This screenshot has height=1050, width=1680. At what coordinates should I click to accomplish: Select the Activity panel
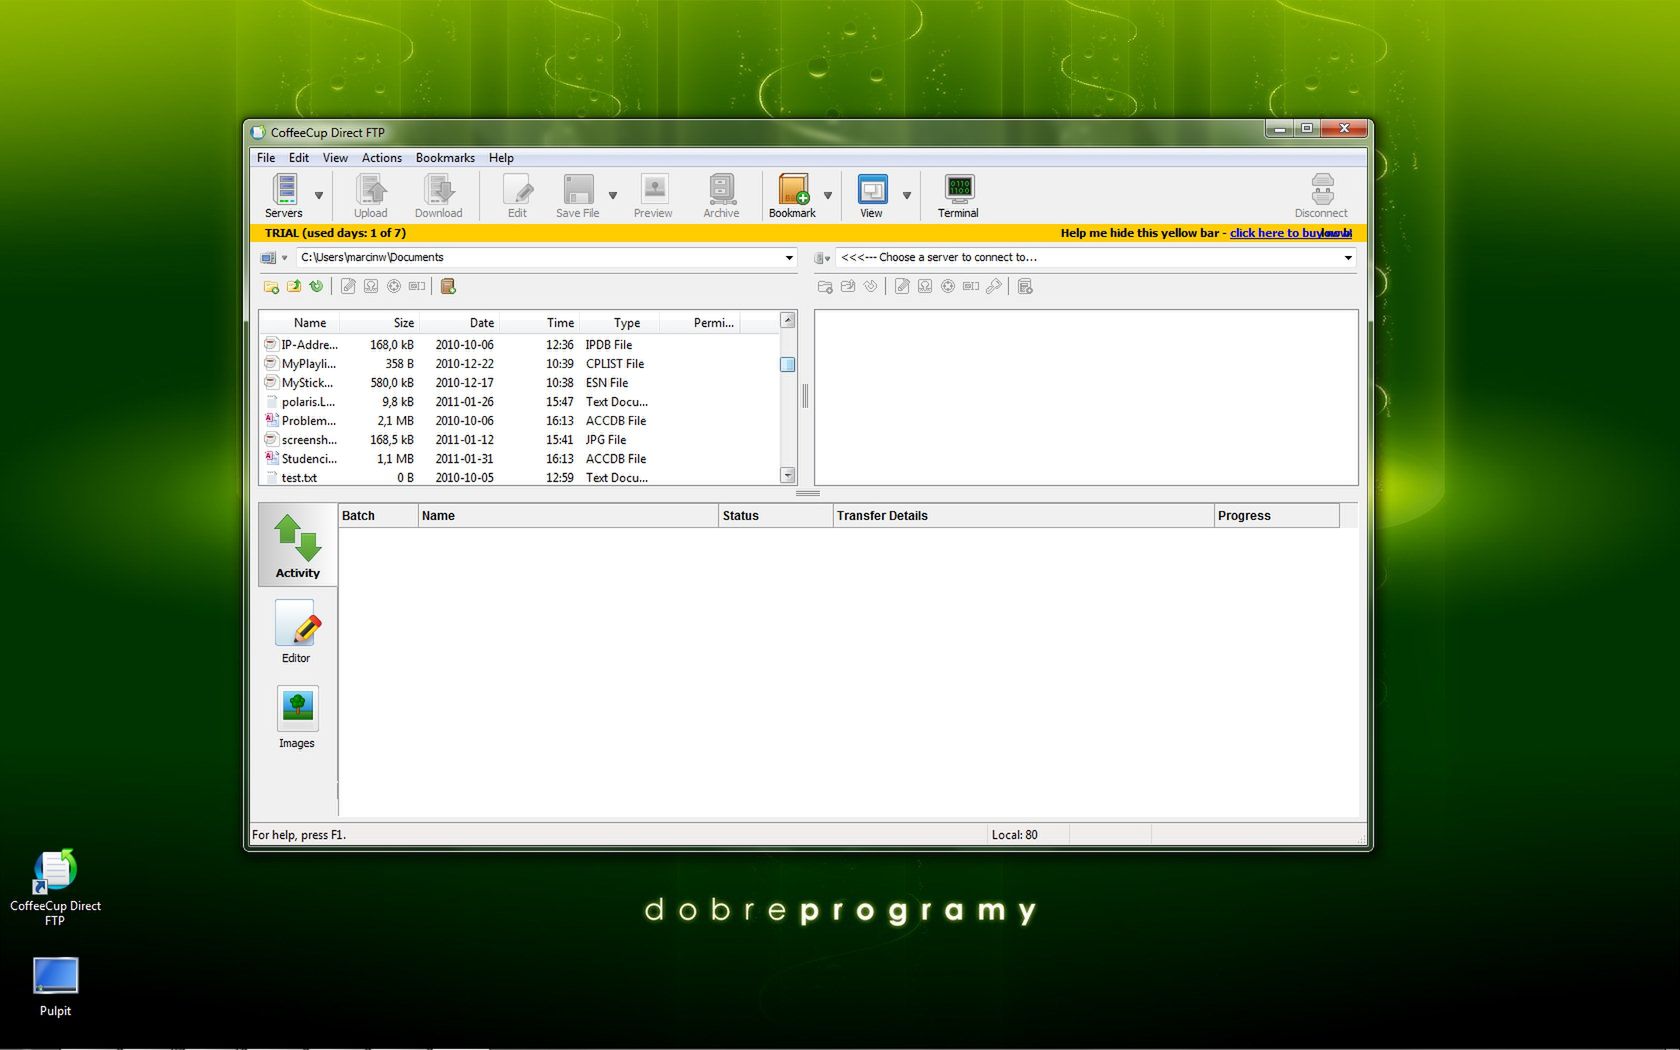298,545
